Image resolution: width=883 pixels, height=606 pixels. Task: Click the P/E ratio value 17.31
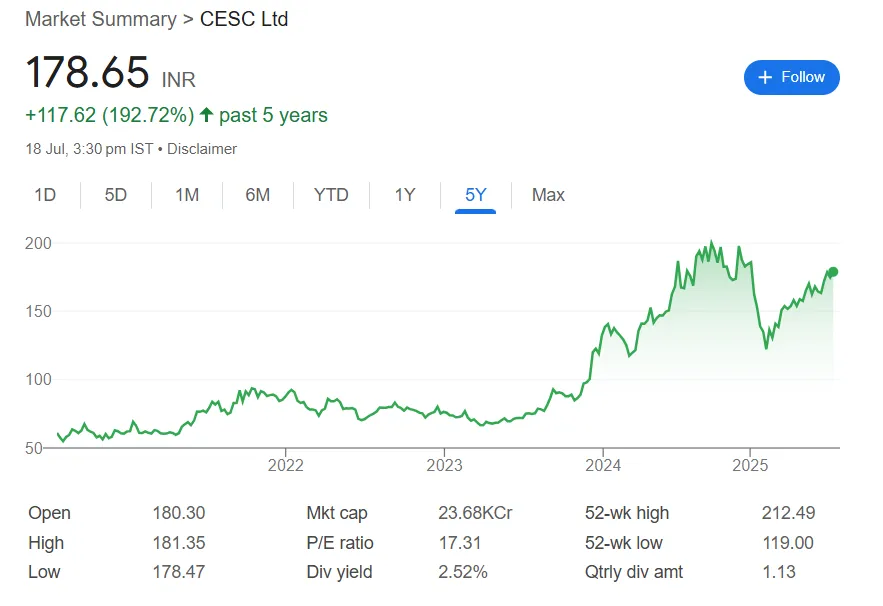(460, 543)
